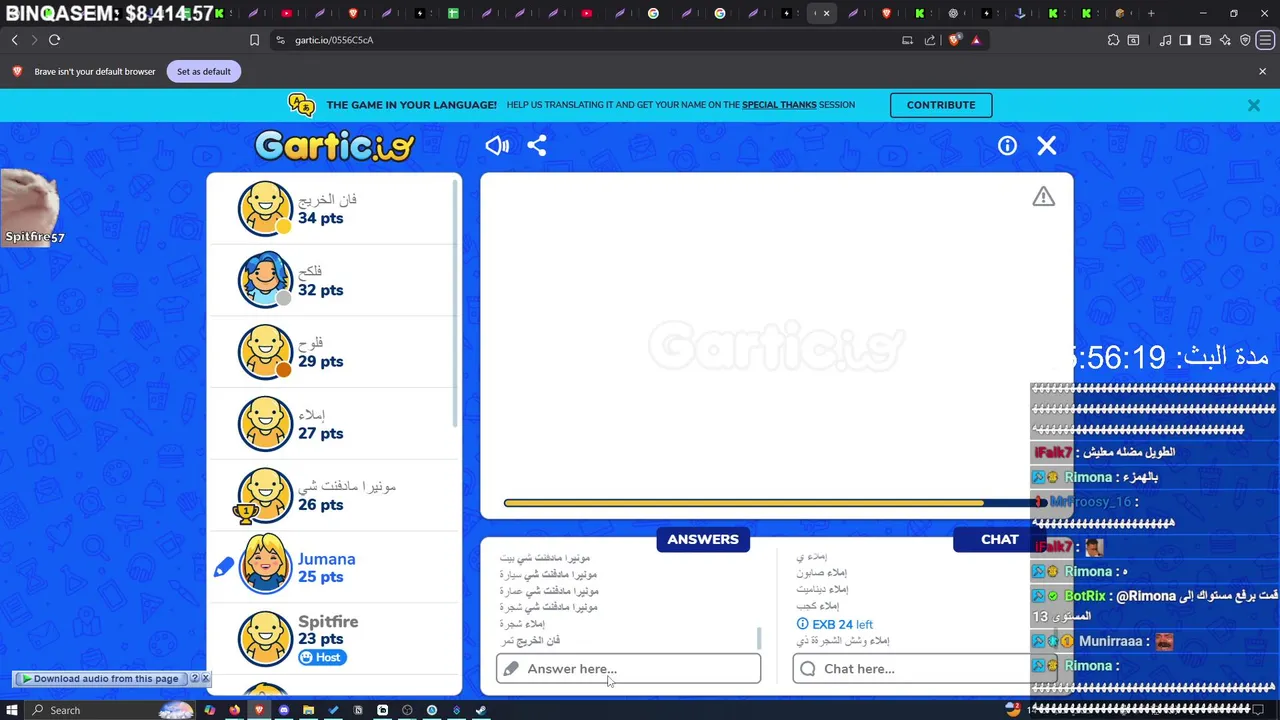Select the player with 32 pts

pyautogui.click(x=335, y=280)
